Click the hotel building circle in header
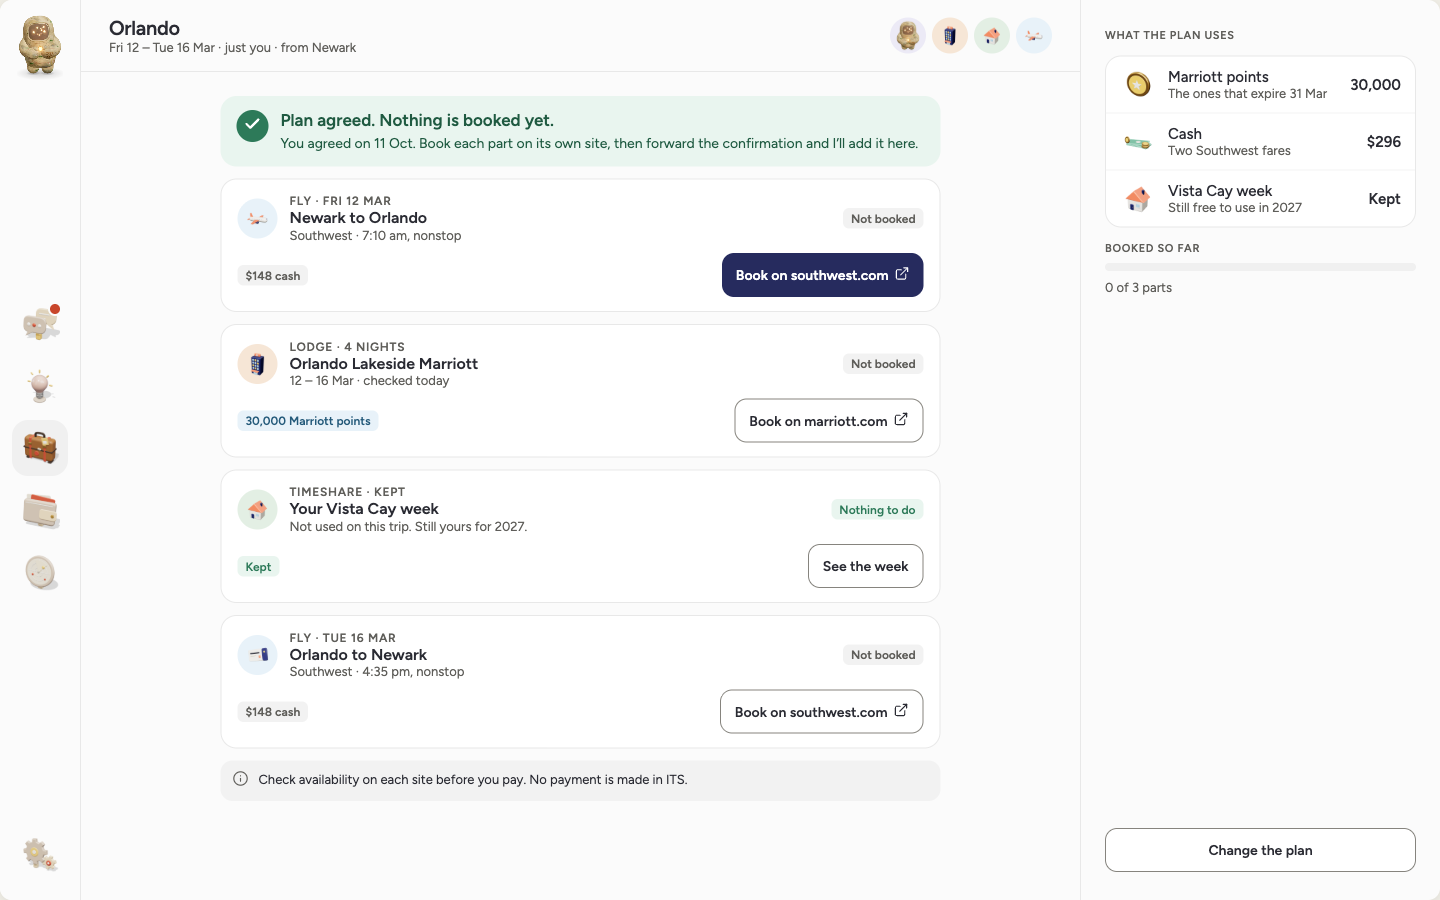 [x=950, y=36]
